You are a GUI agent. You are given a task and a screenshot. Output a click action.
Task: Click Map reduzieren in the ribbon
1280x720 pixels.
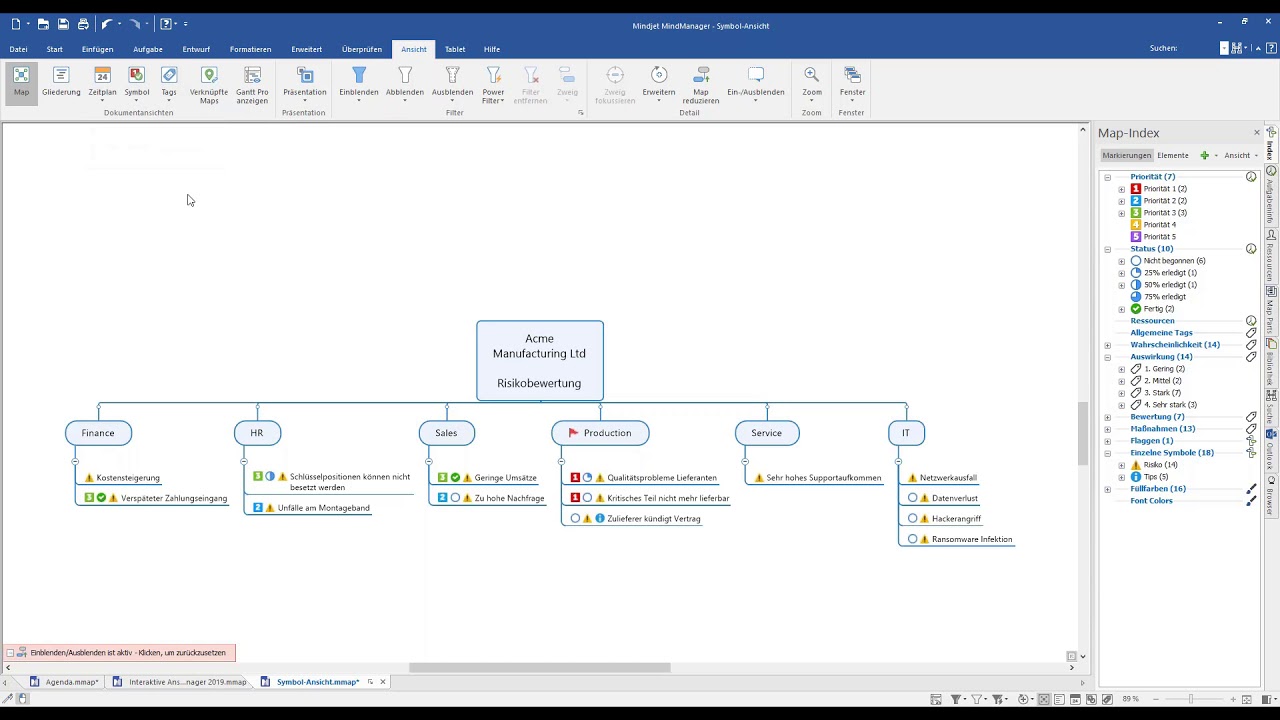click(x=701, y=85)
